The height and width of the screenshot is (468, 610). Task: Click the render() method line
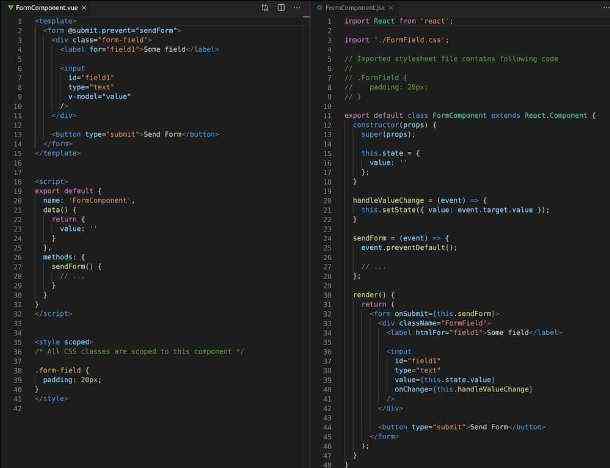374,294
